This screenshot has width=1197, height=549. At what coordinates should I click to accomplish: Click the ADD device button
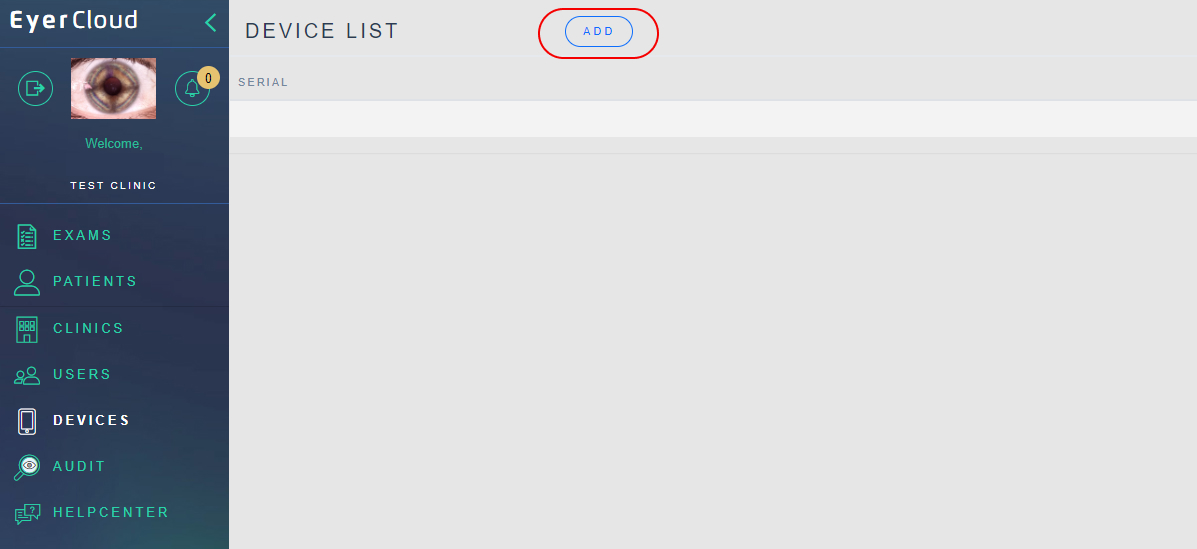[x=598, y=31]
